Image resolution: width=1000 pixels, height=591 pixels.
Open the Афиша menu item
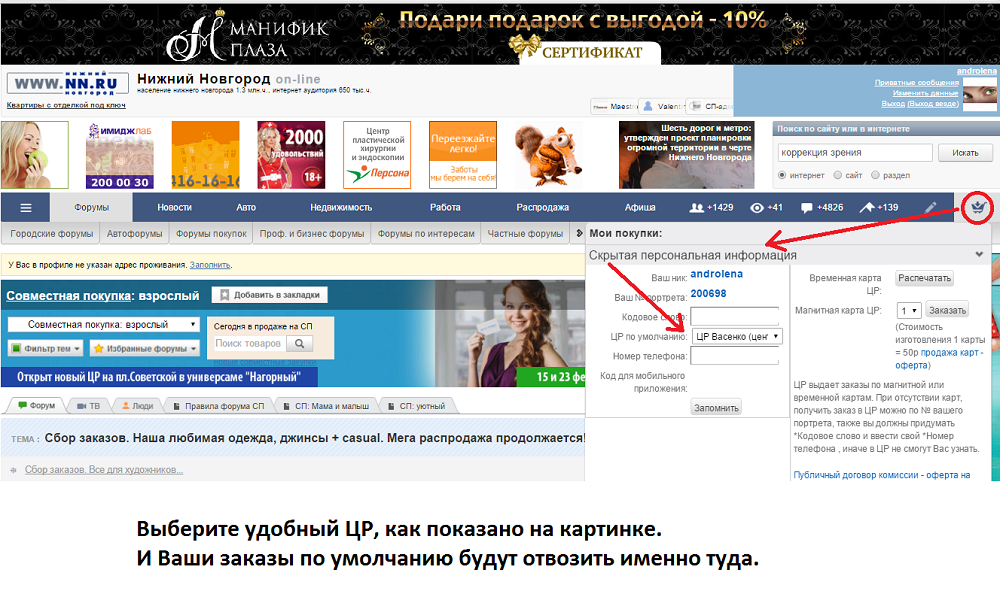pos(640,207)
